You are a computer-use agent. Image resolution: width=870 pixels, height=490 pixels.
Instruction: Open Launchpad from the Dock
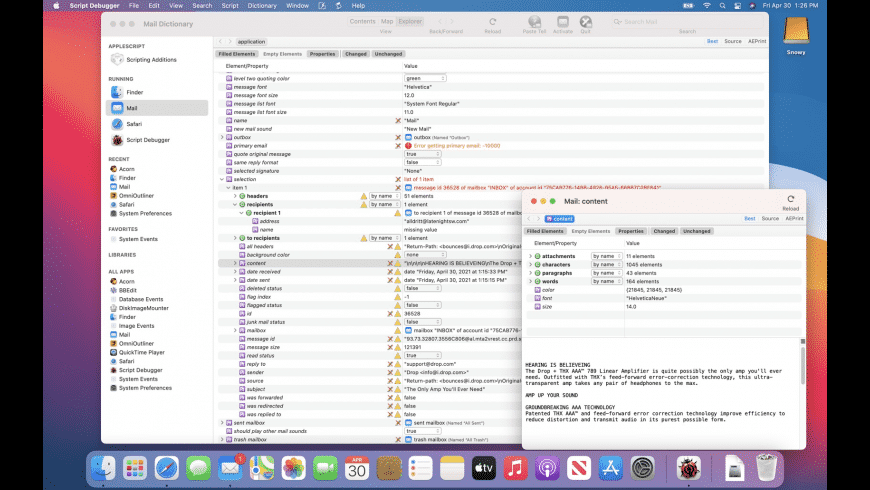point(135,468)
